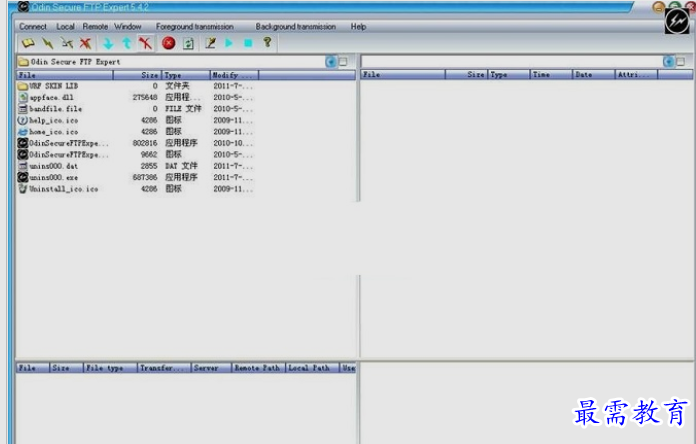
Task: Click the blue up-arrow upload icon
Action: pos(127,43)
